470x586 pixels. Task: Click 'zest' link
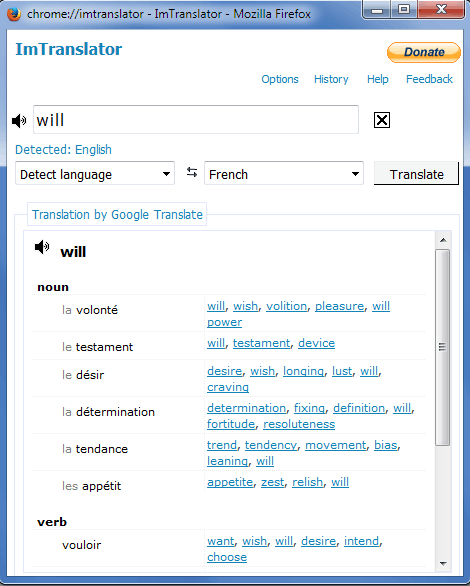(x=272, y=482)
